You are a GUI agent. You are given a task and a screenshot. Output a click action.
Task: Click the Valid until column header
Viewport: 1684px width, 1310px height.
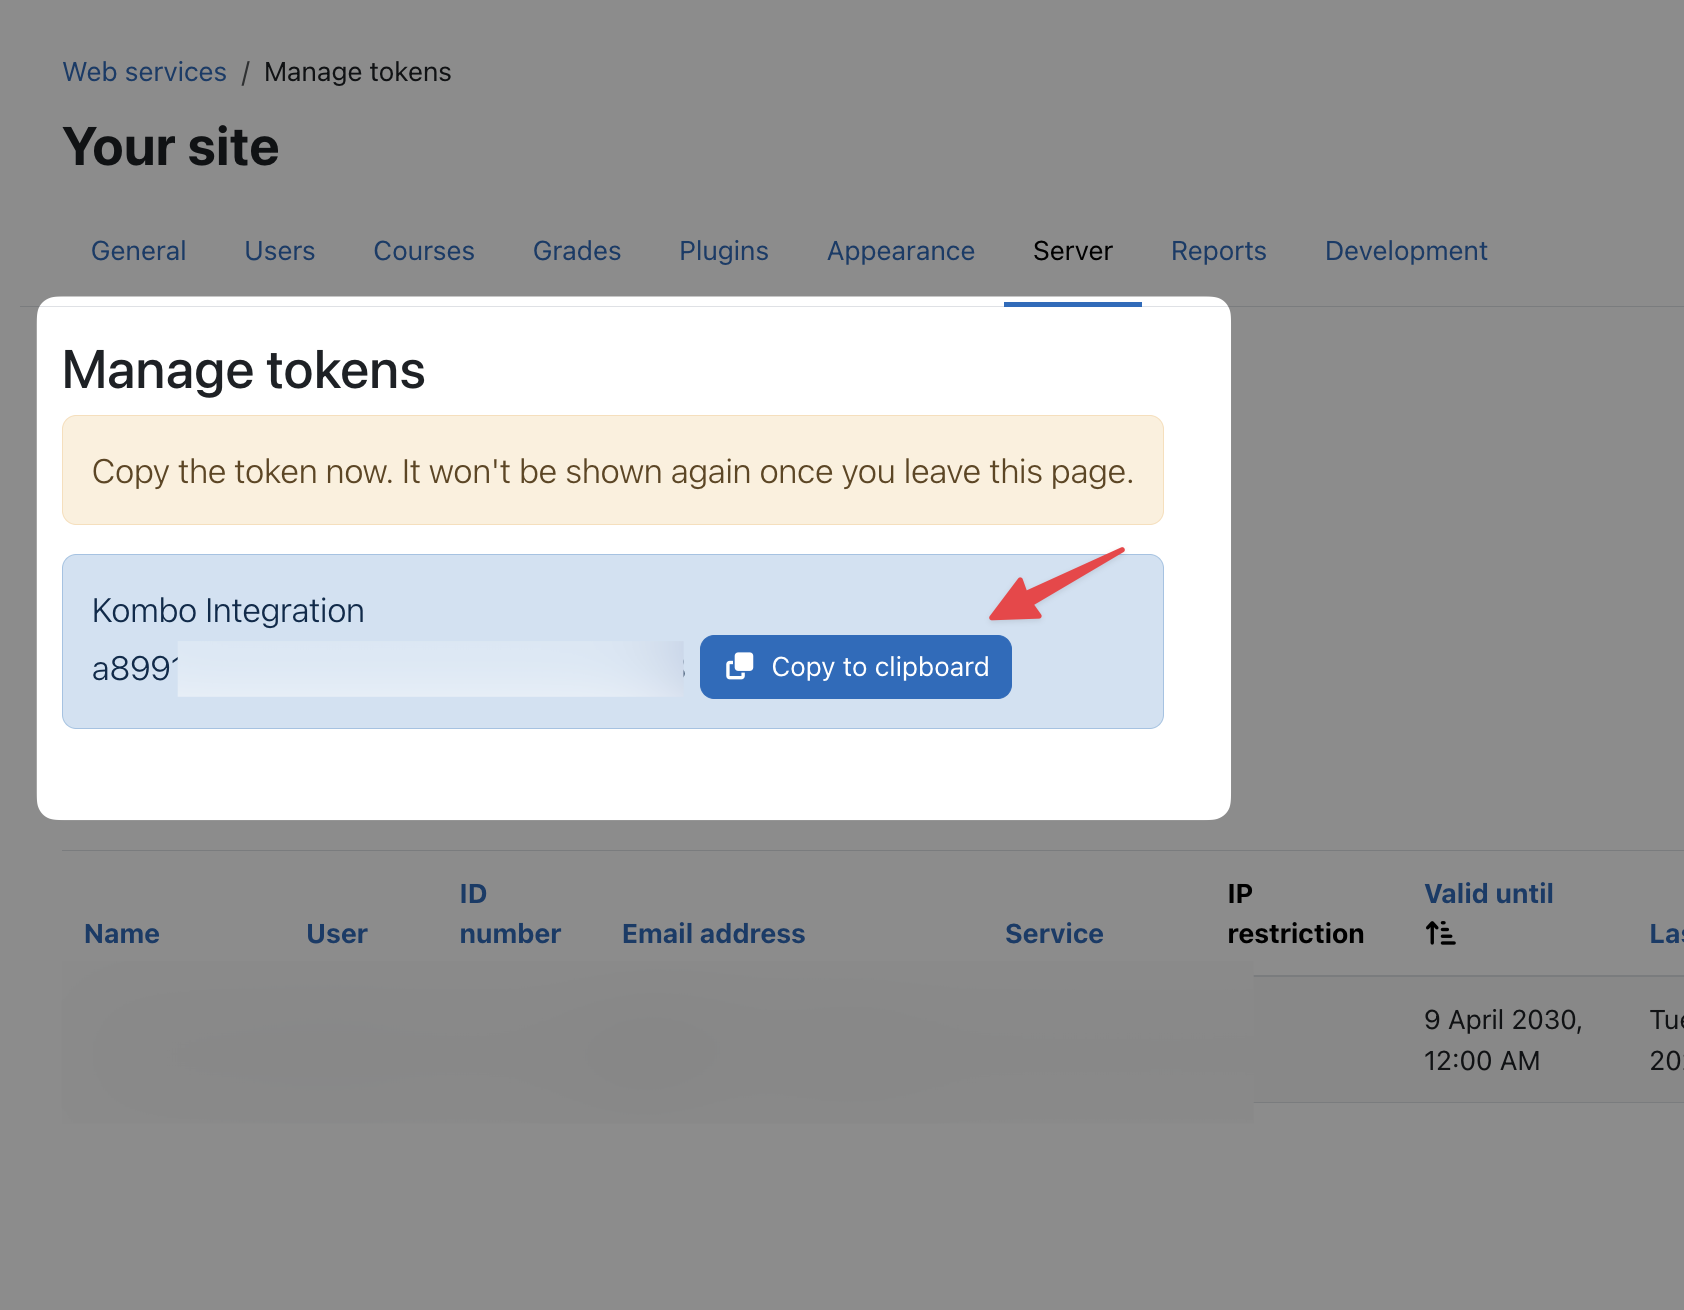(1488, 893)
